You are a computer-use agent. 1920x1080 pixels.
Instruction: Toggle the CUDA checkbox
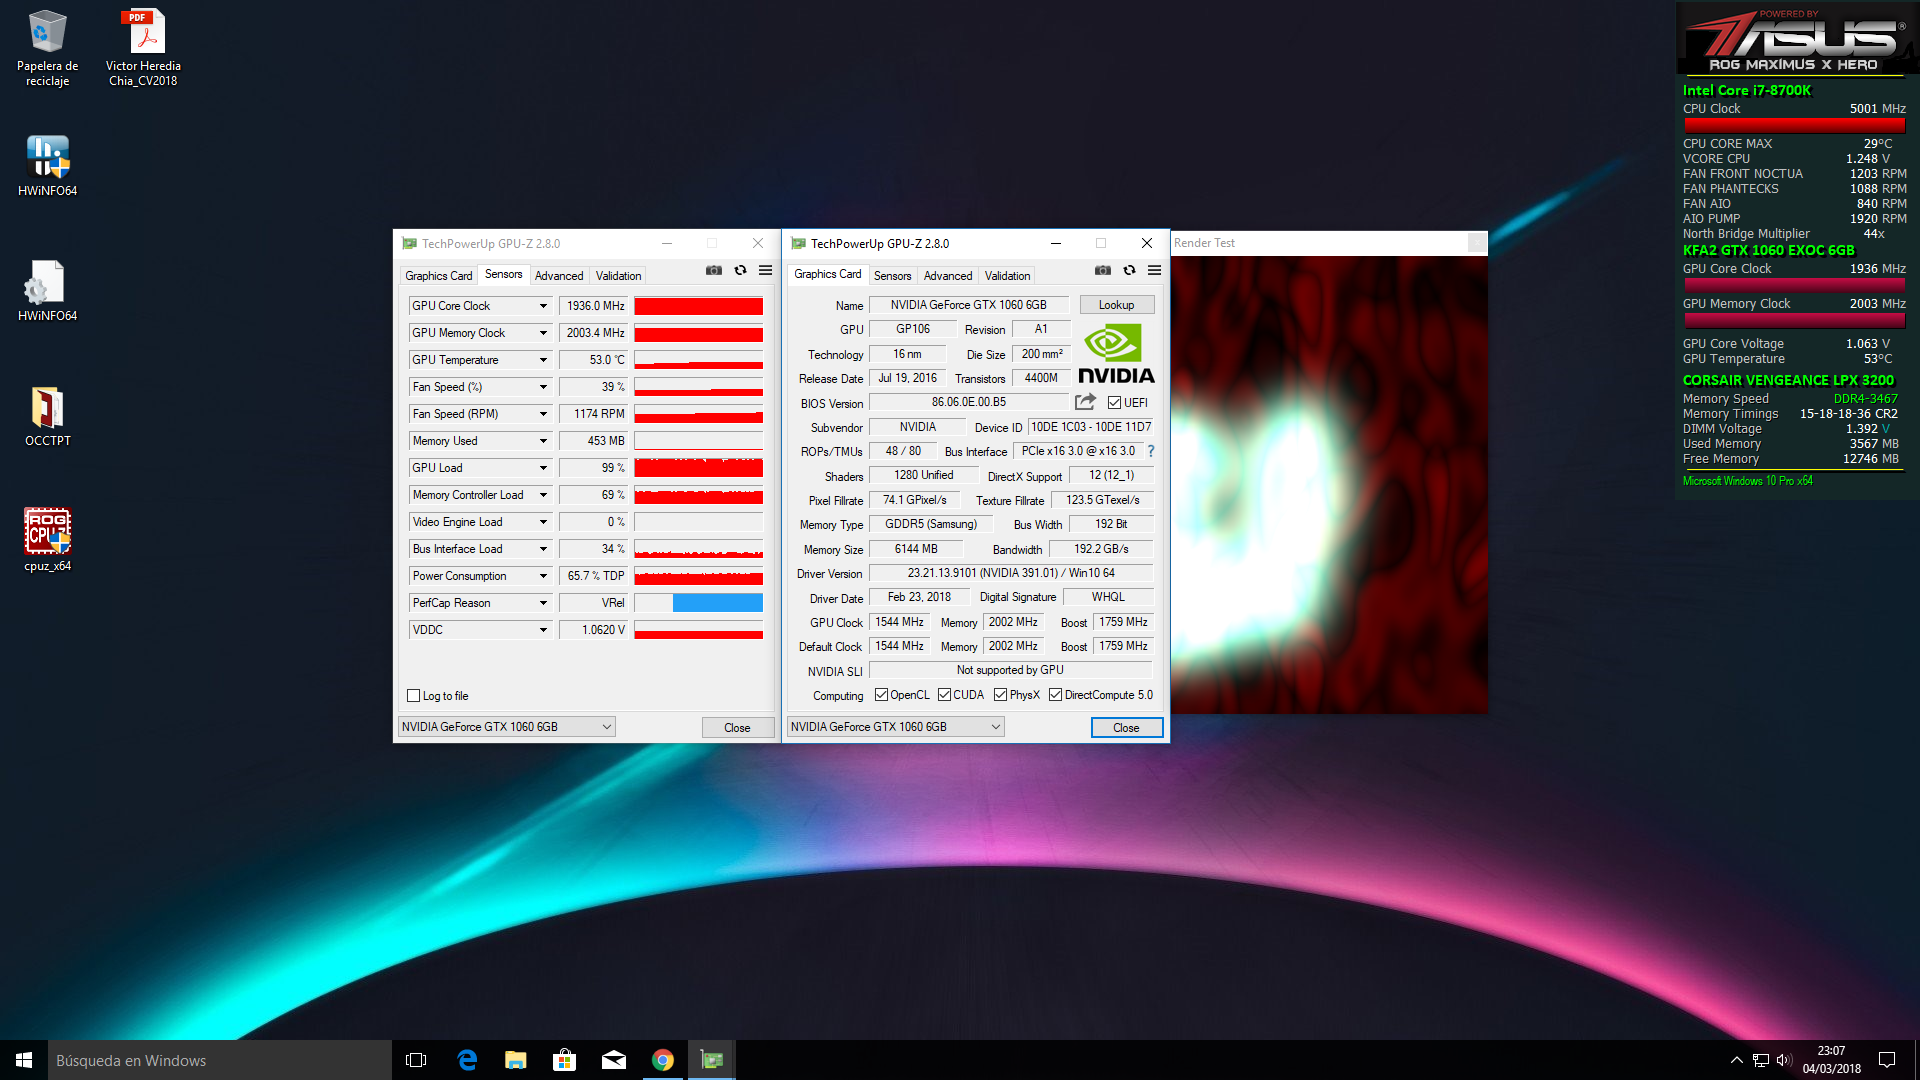pos(944,695)
